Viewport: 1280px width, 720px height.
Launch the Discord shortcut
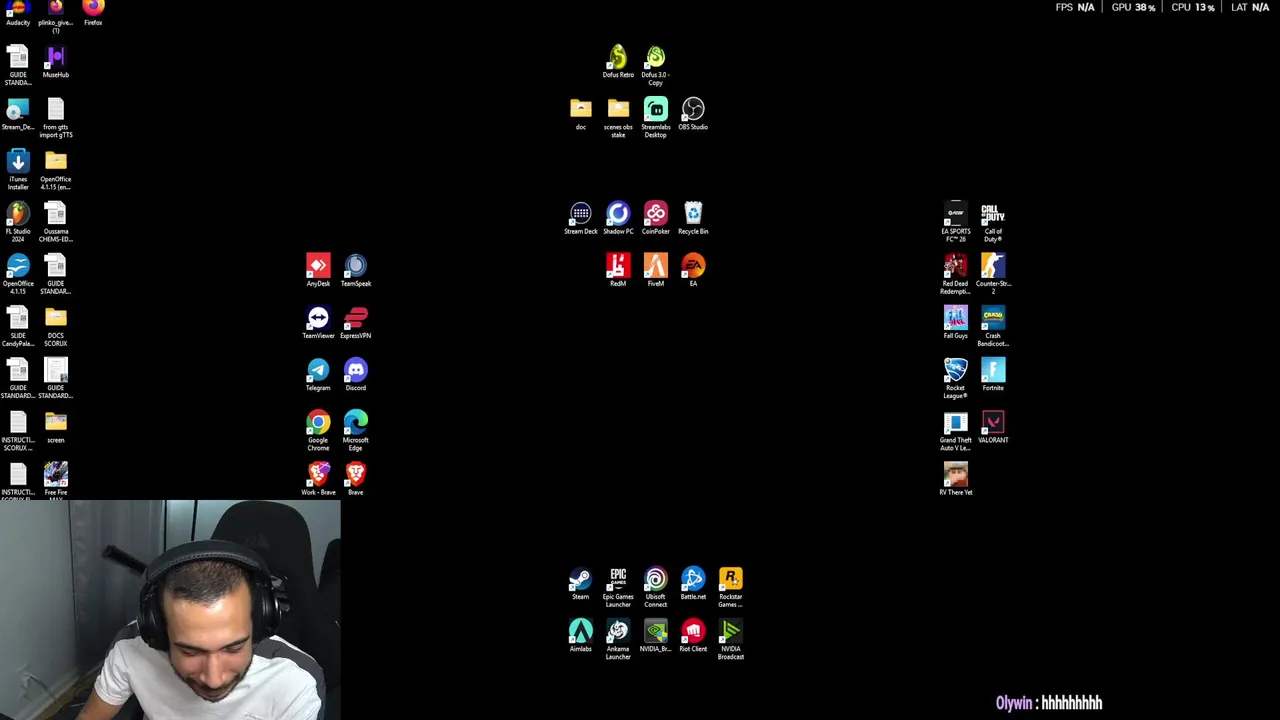356,374
